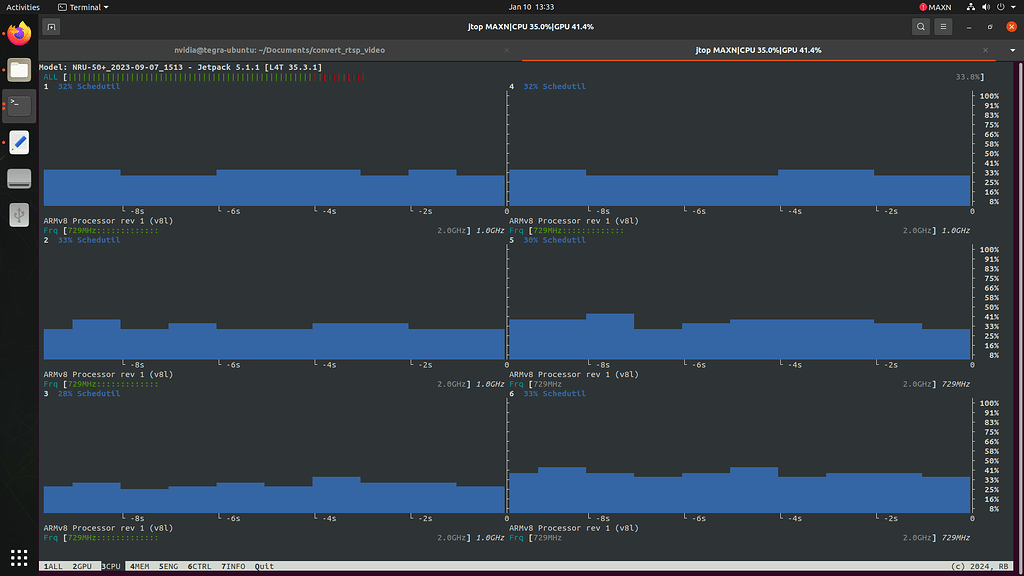Click the MAXN power mode indicator
Image resolution: width=1024 pixels, height=576 pixels.
[x=935, y=7]
